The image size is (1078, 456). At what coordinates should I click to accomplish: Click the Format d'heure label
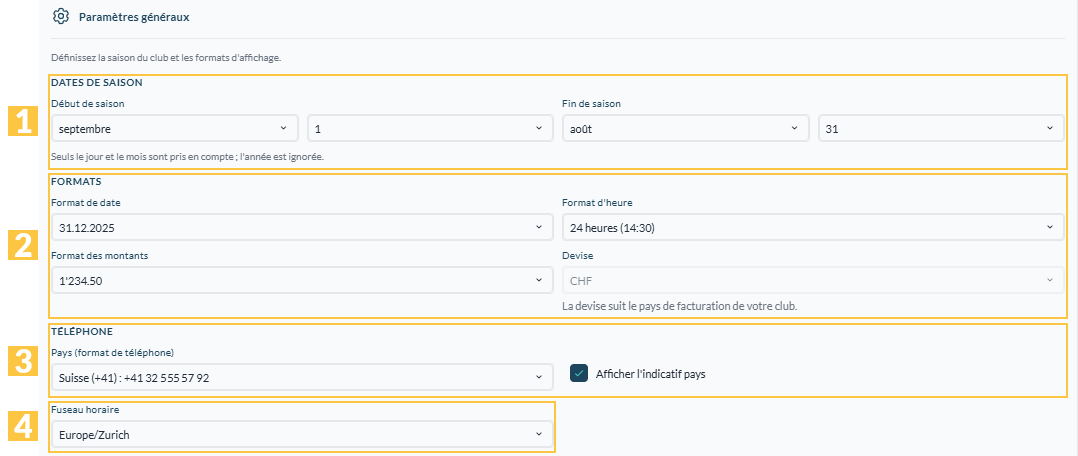(595, 202)
